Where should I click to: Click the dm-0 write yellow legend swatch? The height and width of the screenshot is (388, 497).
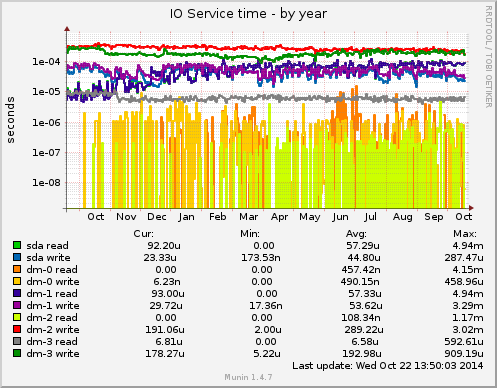pyautogui.click(x=17, y=281)
